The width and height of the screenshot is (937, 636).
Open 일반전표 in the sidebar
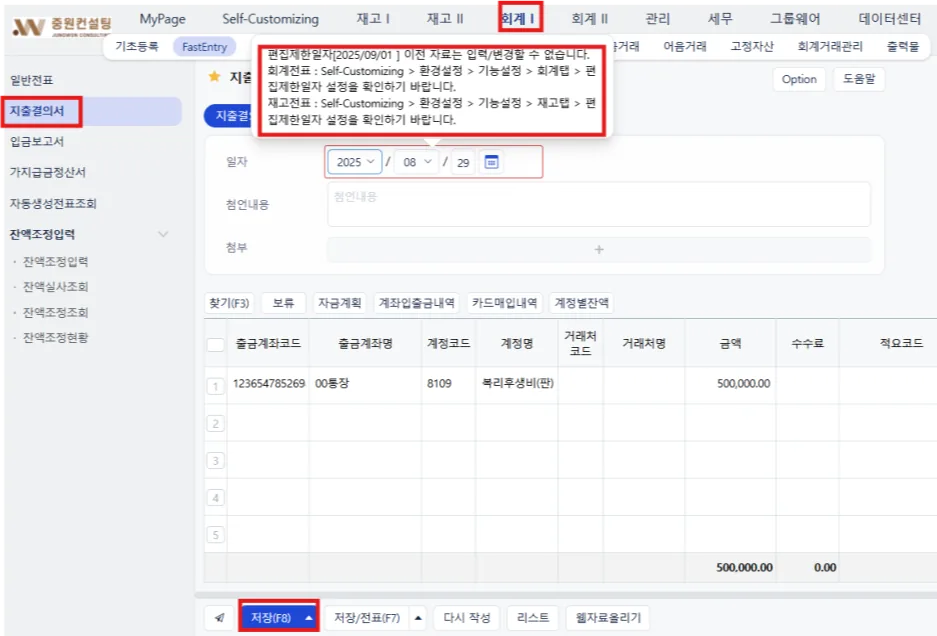(32, 80)
